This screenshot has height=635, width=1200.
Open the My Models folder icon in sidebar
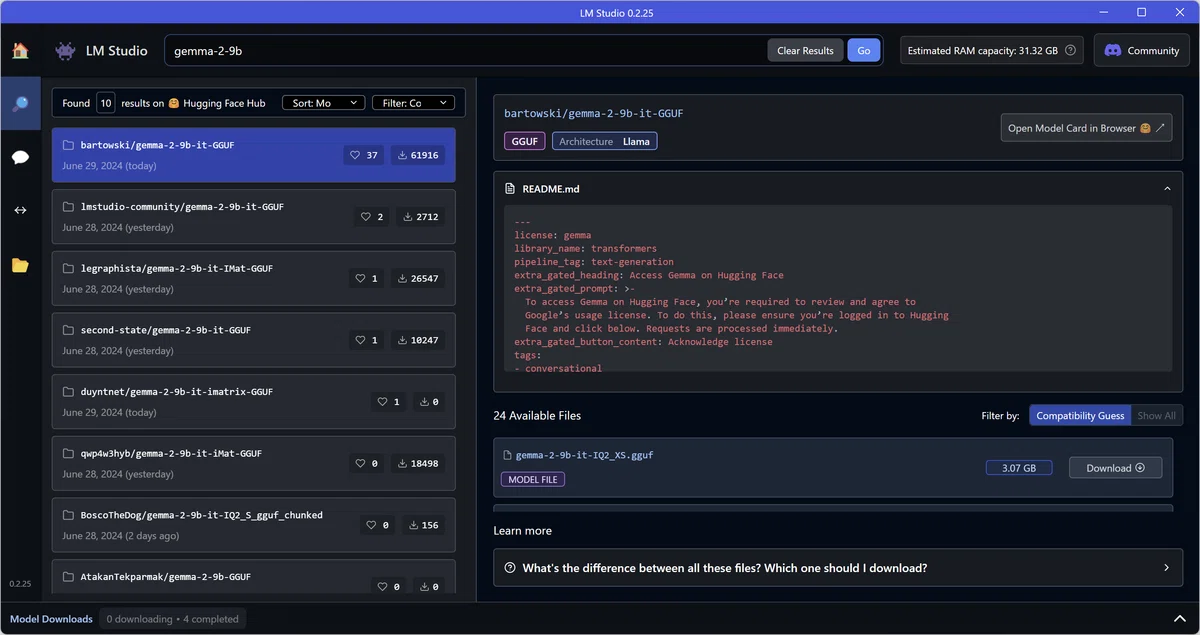[x=20, y=265]
